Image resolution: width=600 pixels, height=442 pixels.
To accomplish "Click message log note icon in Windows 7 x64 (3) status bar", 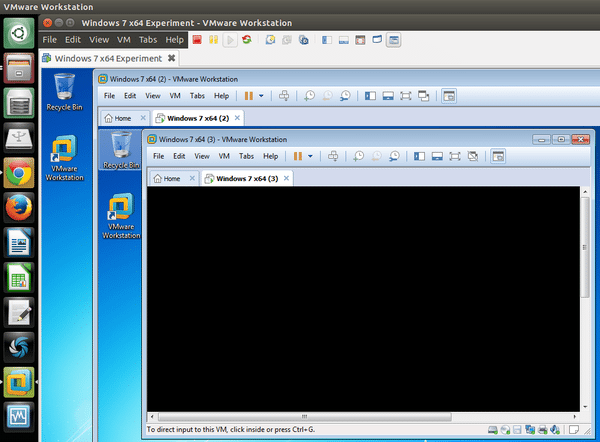I will pyautogui.click(x=574, y=430).
